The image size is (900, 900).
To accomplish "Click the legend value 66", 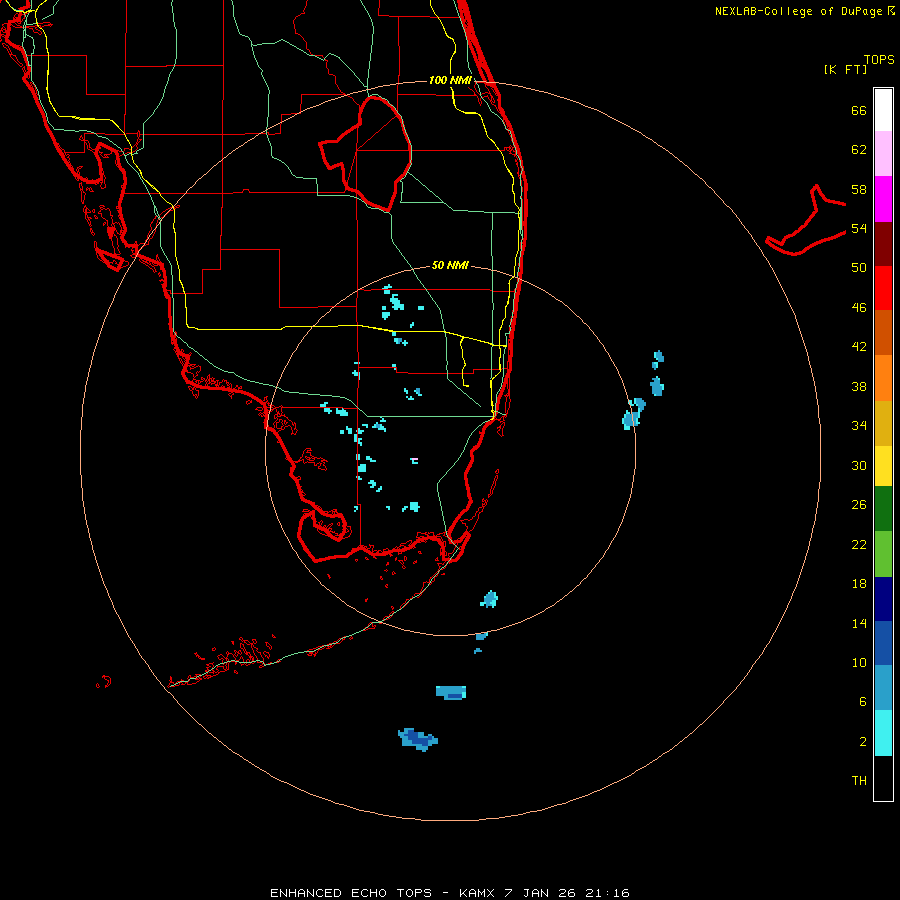I will [859, 110].
